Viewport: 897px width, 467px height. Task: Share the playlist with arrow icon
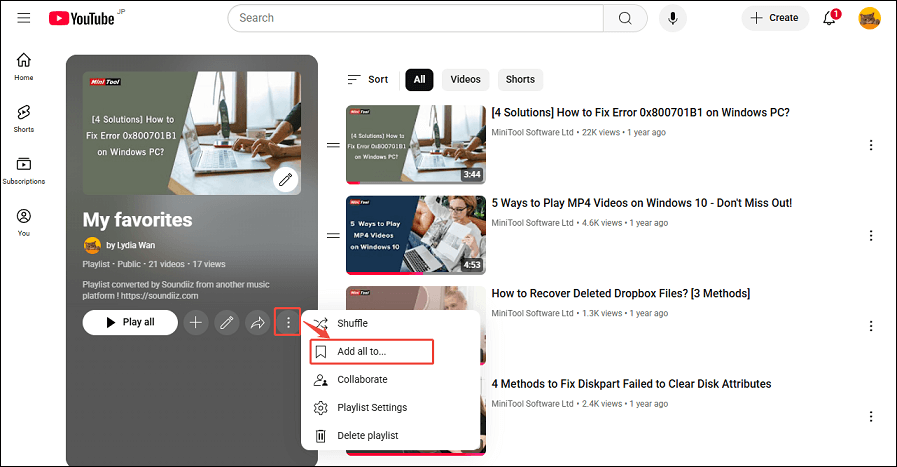pos(257,323)
